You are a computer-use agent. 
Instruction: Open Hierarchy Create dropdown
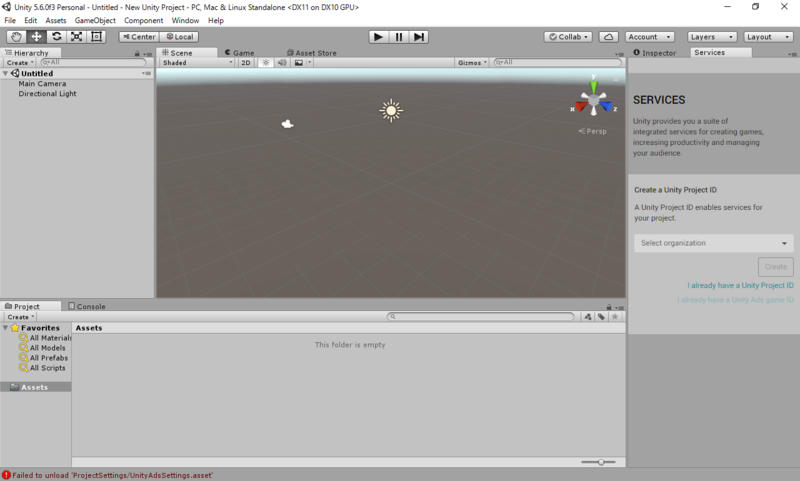pos(20,63)
